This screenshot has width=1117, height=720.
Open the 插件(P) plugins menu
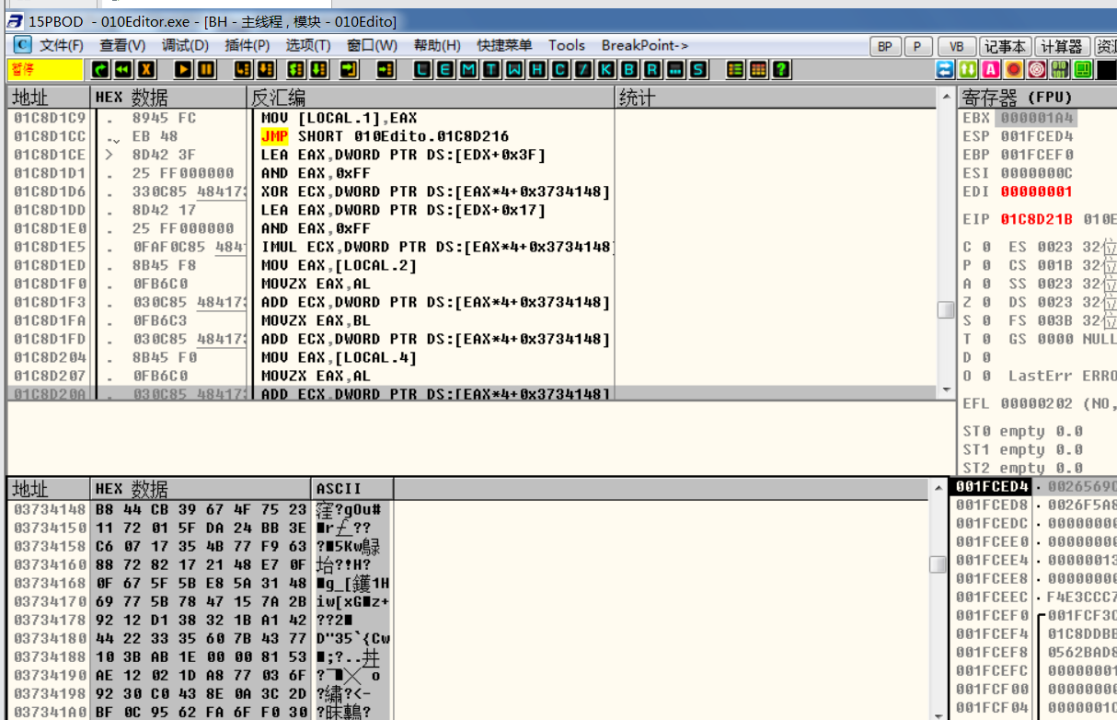(x=247, y=45)
